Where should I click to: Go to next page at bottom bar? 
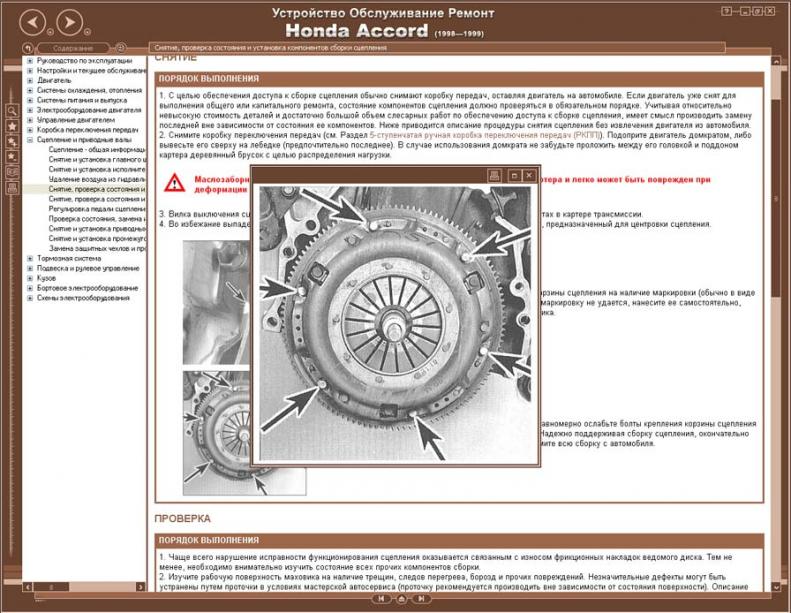pos(421,599)
